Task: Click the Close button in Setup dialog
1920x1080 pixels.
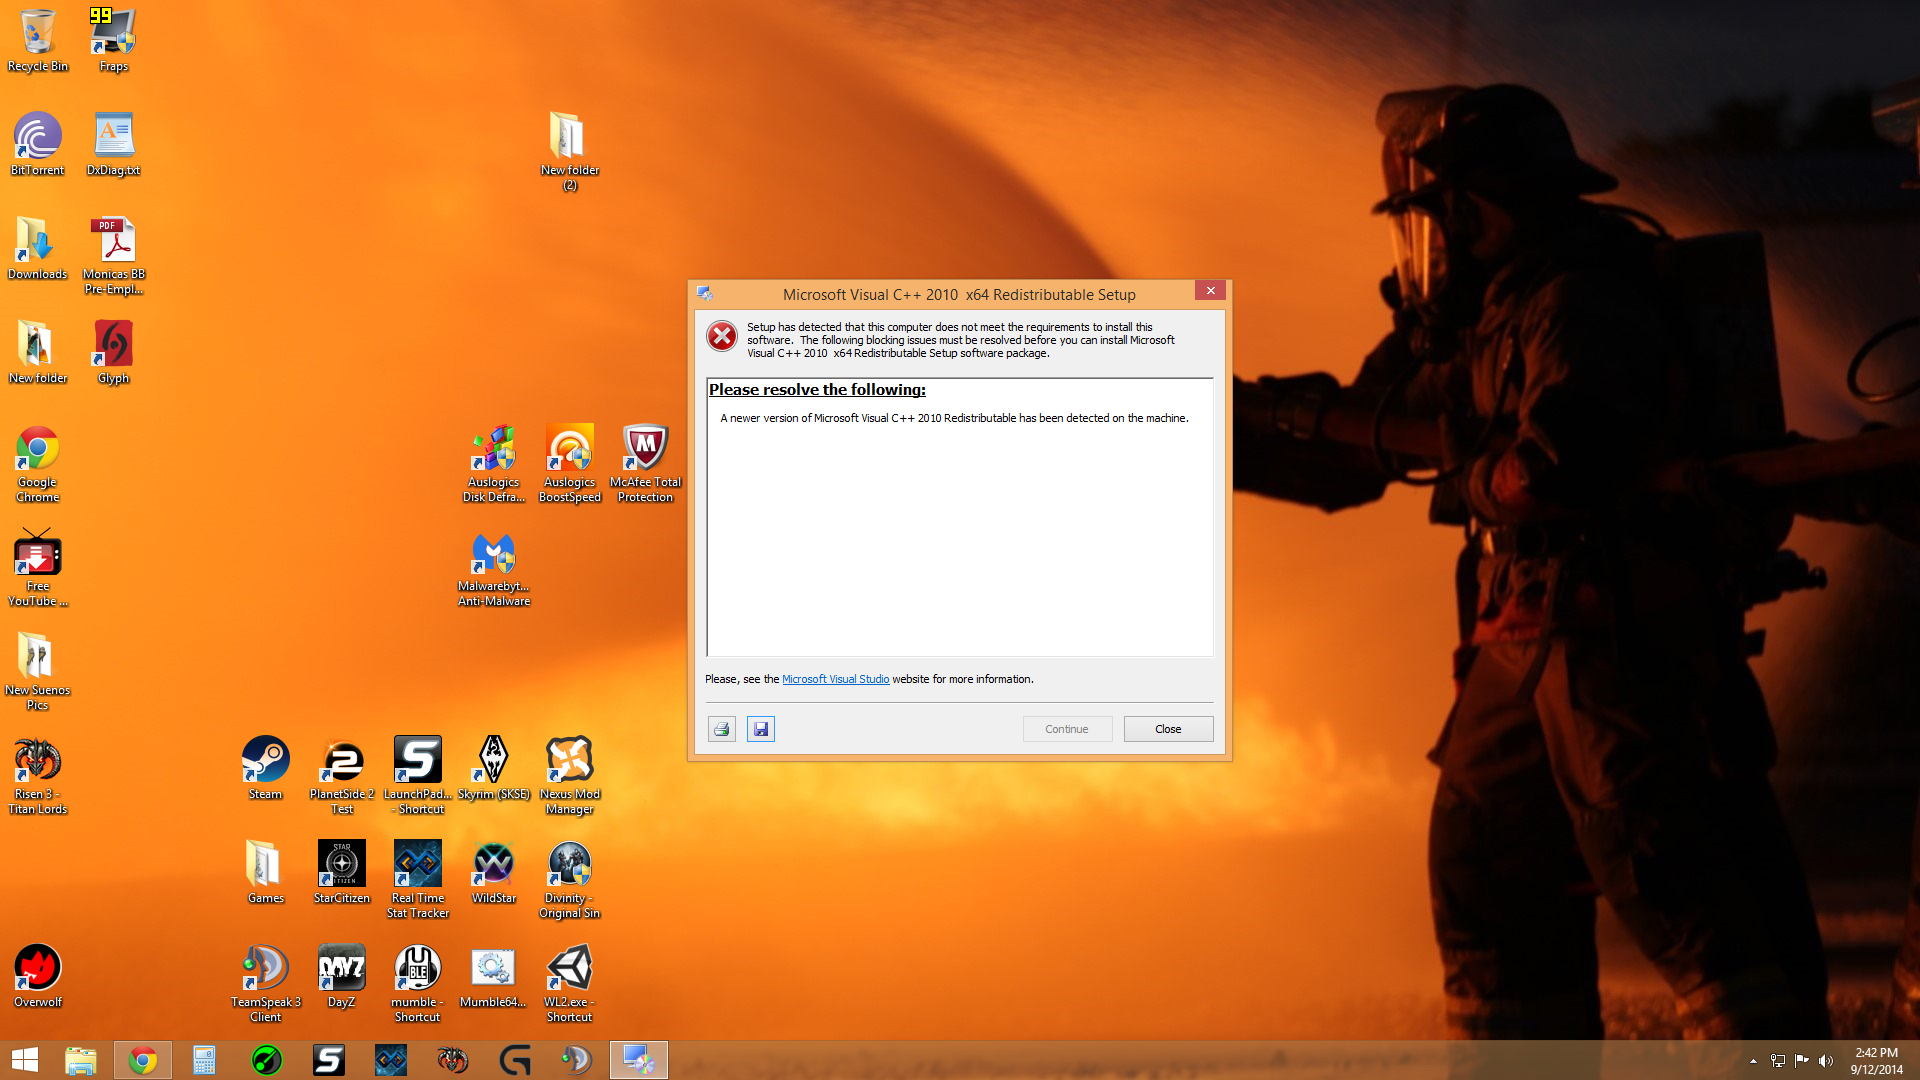Action: pyautogui.click(x=1168, y=729)
